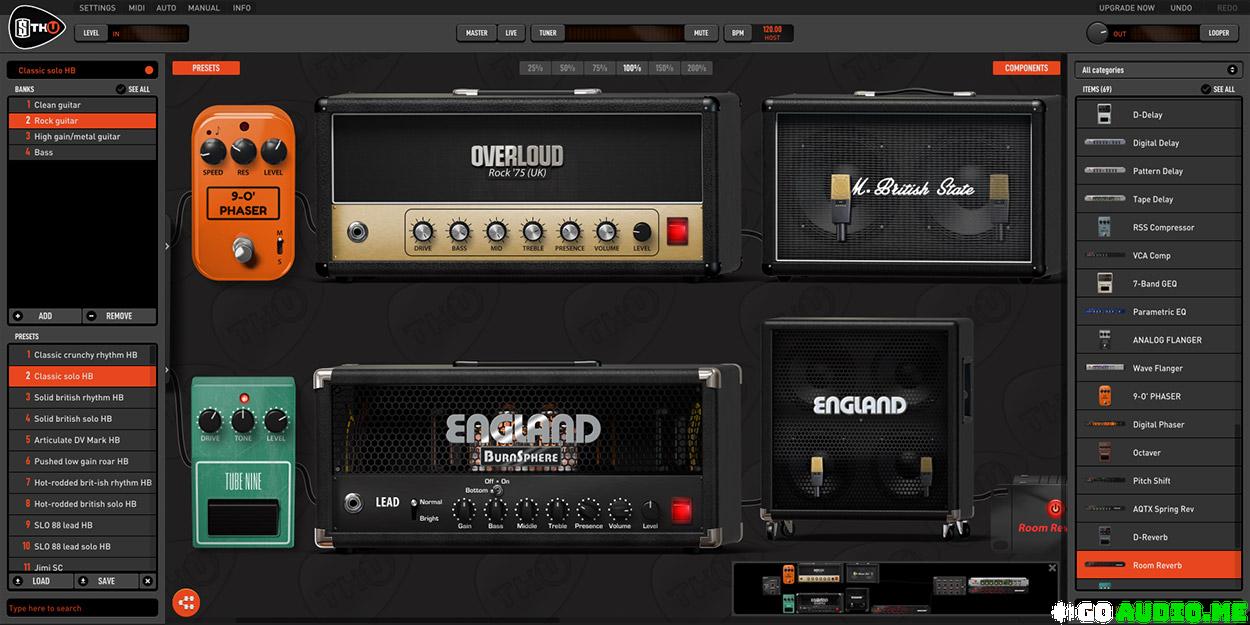Click the ADD bank button

pos(45,316)
